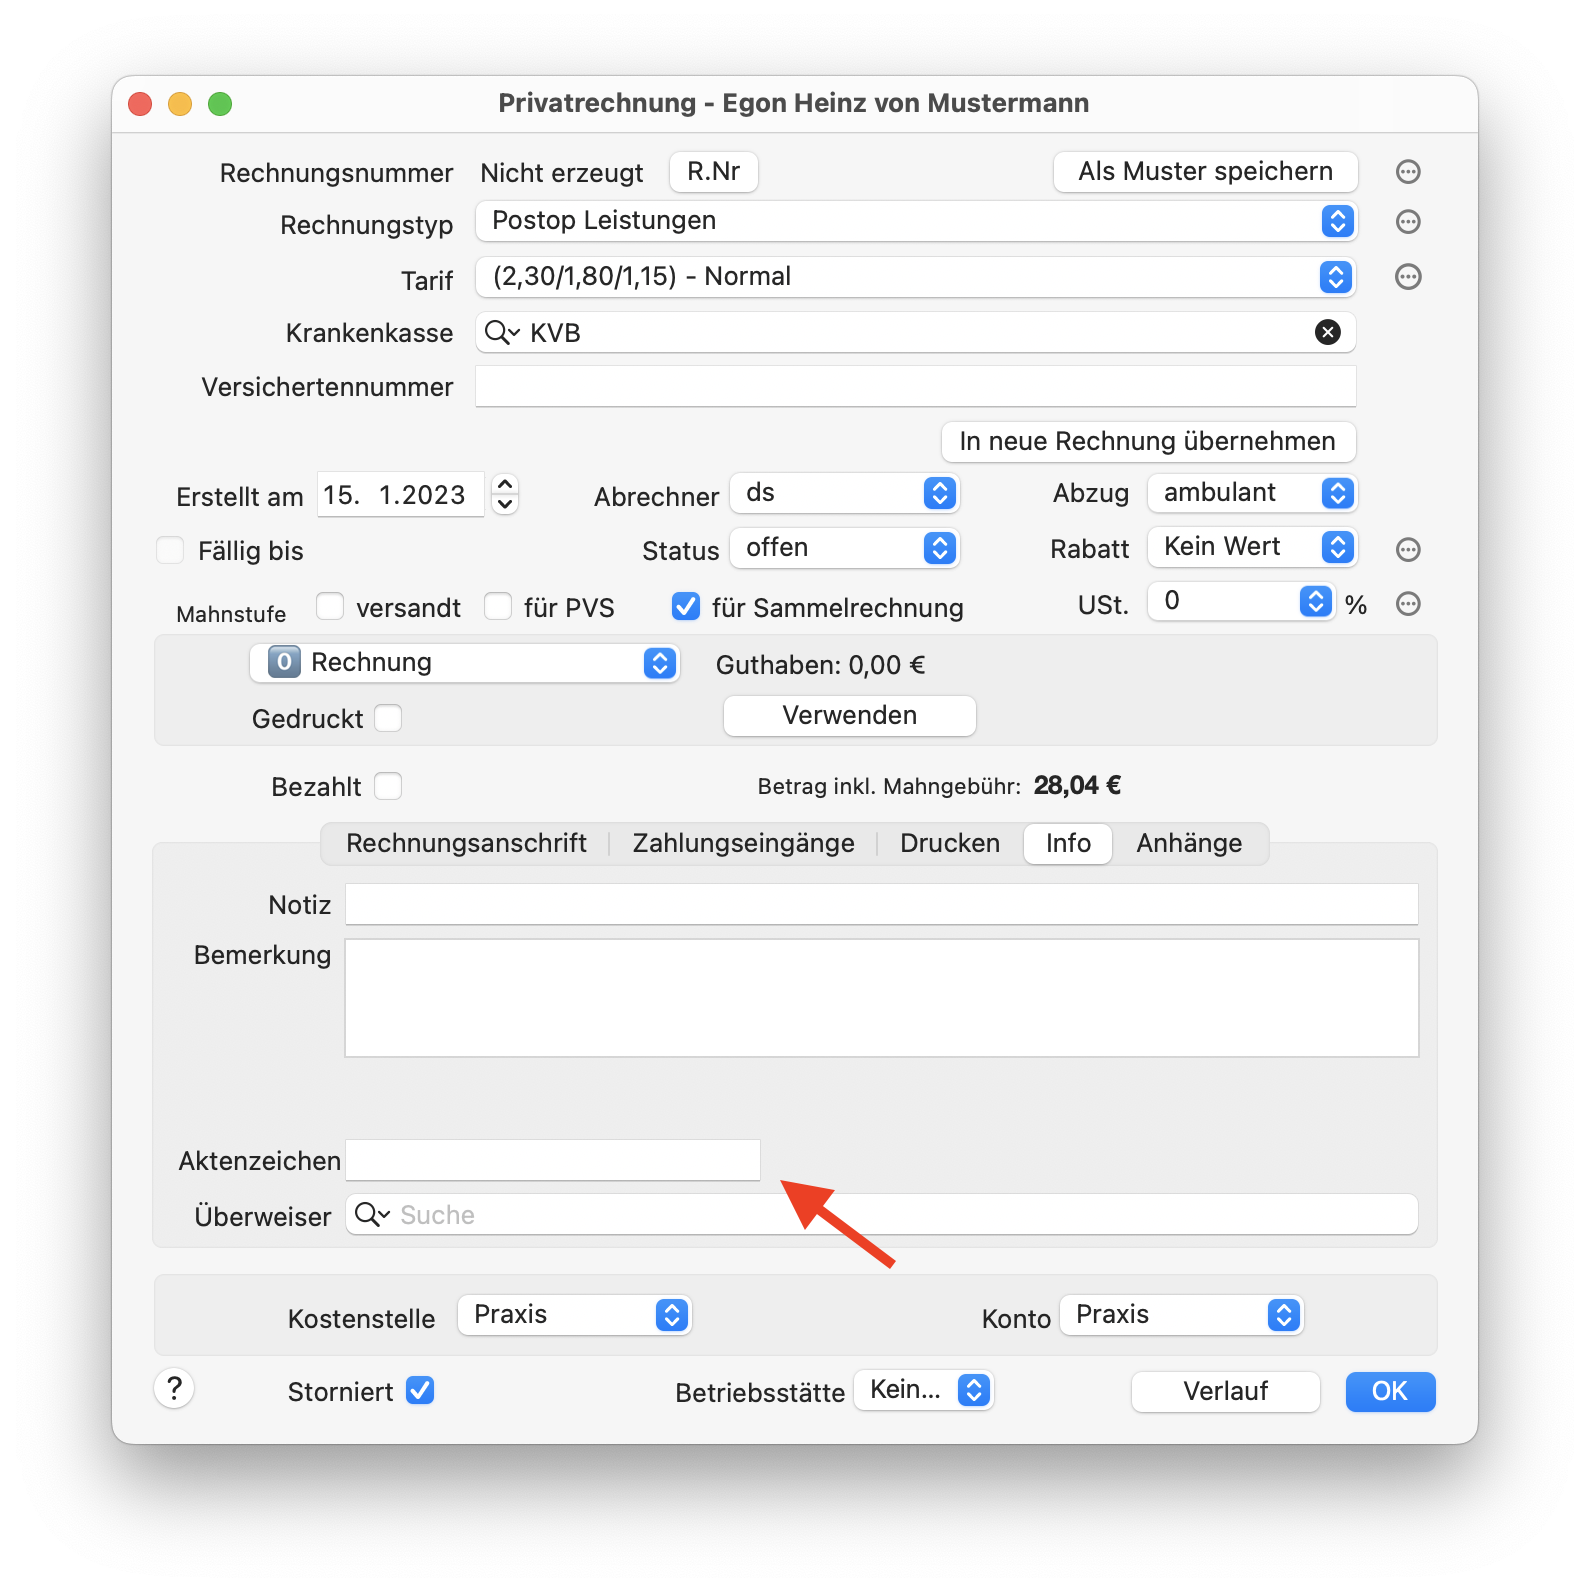Click the Verwenden button
Image resolution: width=1590 pixels, height=1592 pixels.
pos(850,715)
